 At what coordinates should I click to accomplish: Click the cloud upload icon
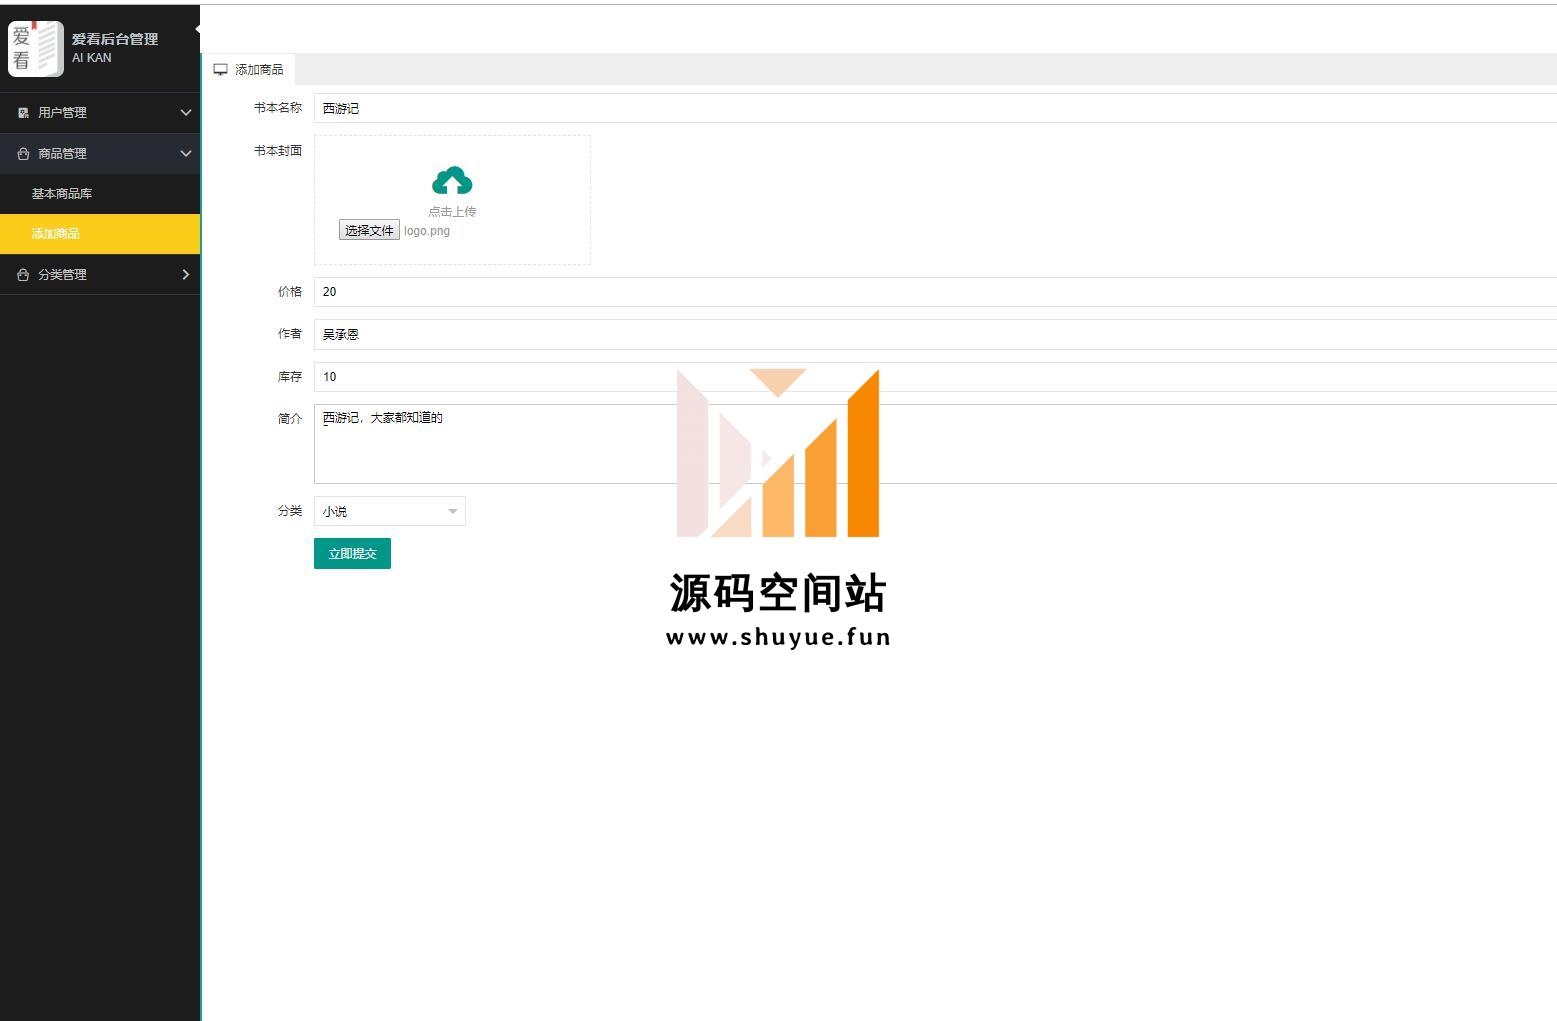coord(452,181)
